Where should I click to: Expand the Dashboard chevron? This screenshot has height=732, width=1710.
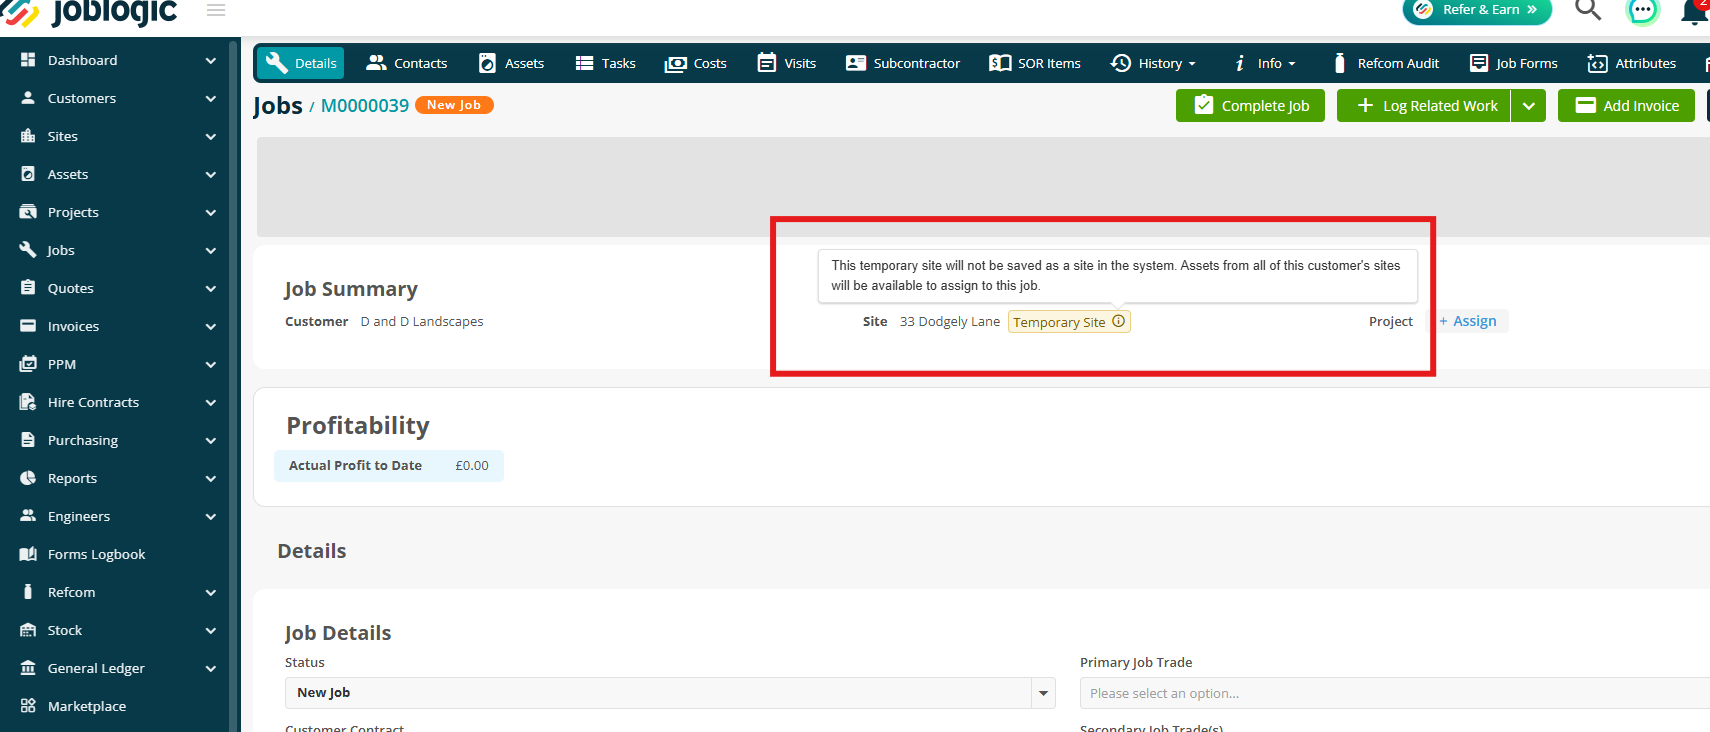coord(211,61)
